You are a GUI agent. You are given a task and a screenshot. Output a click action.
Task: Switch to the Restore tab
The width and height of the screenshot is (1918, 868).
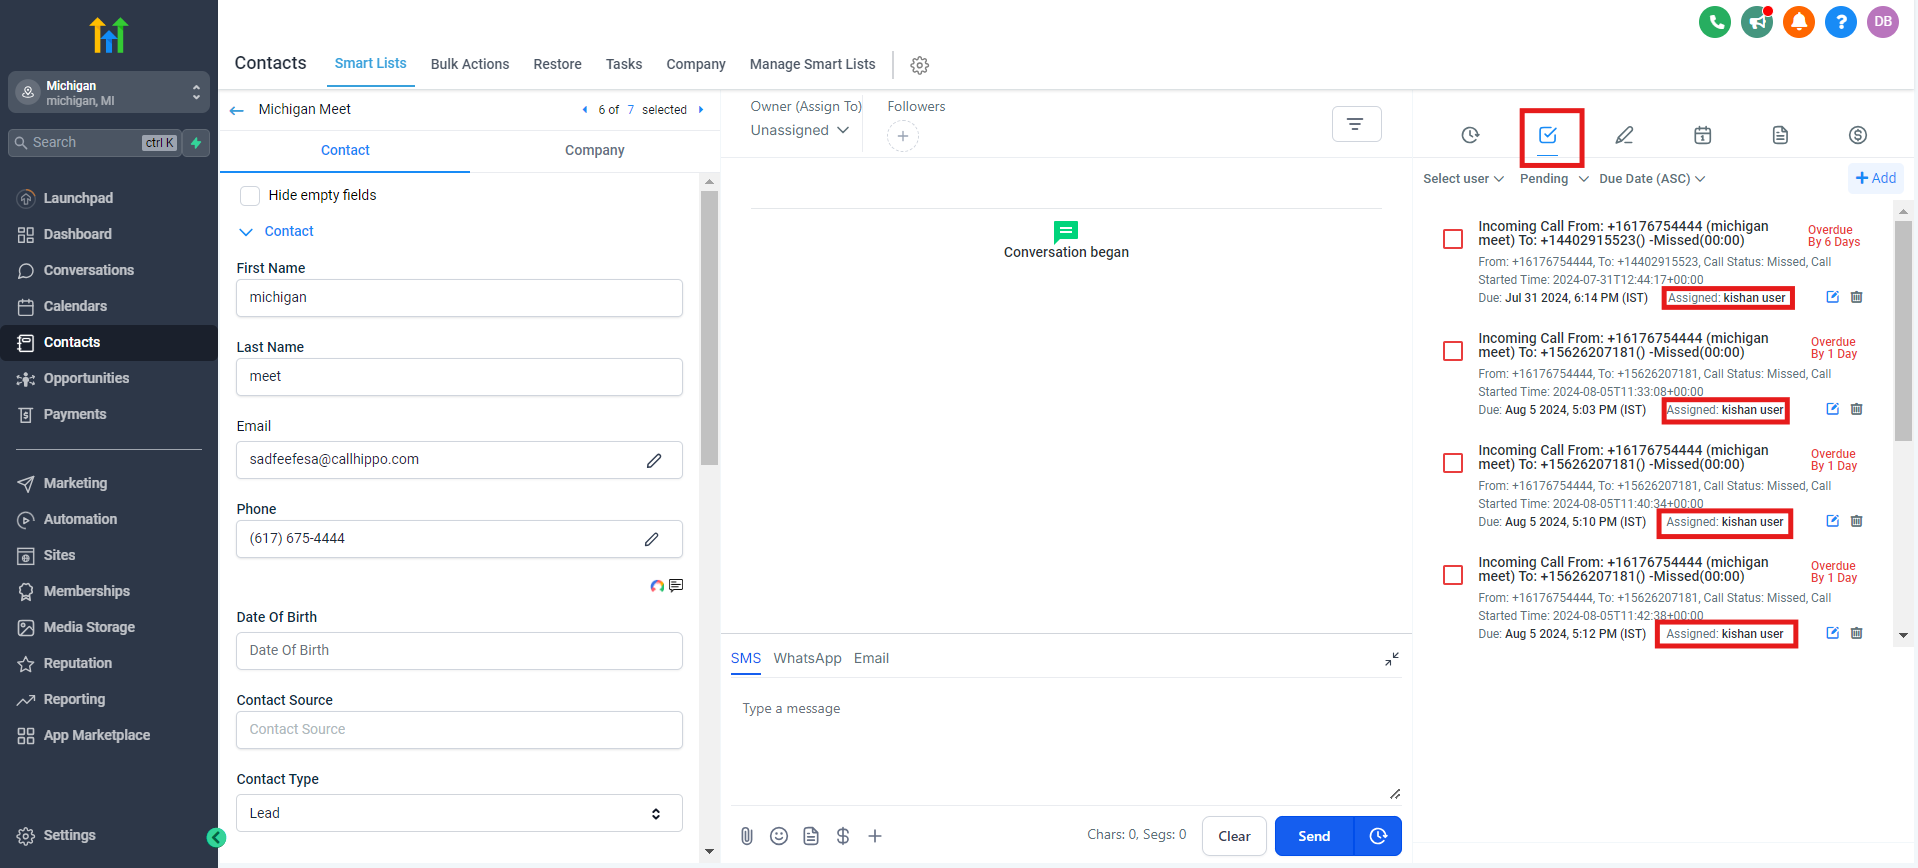coord(557,64)
